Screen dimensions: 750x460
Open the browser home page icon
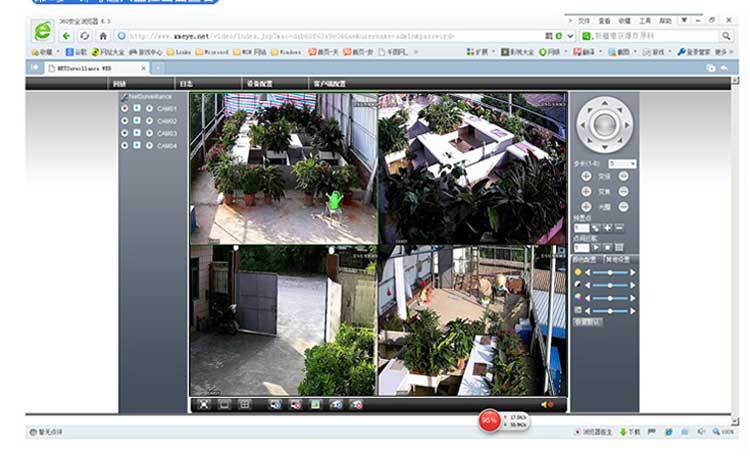(x=103, y=36)
